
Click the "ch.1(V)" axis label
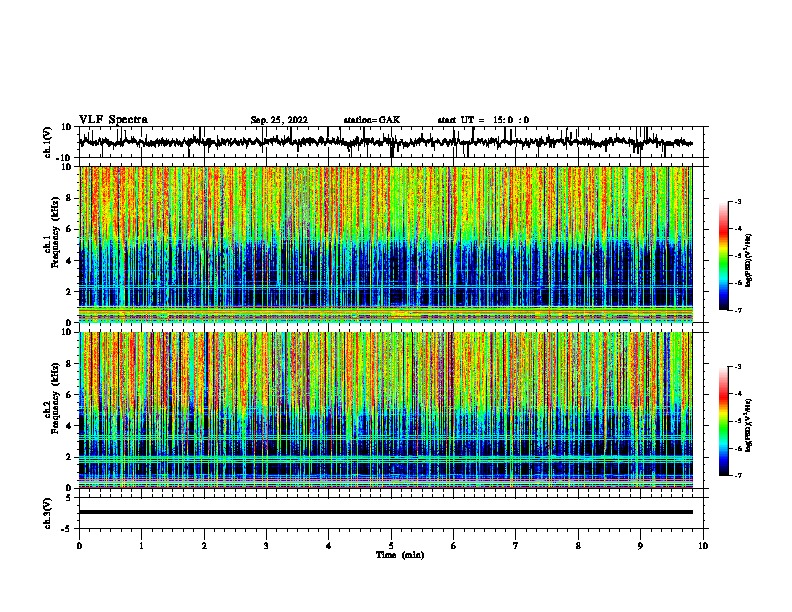tap(48, 142)
